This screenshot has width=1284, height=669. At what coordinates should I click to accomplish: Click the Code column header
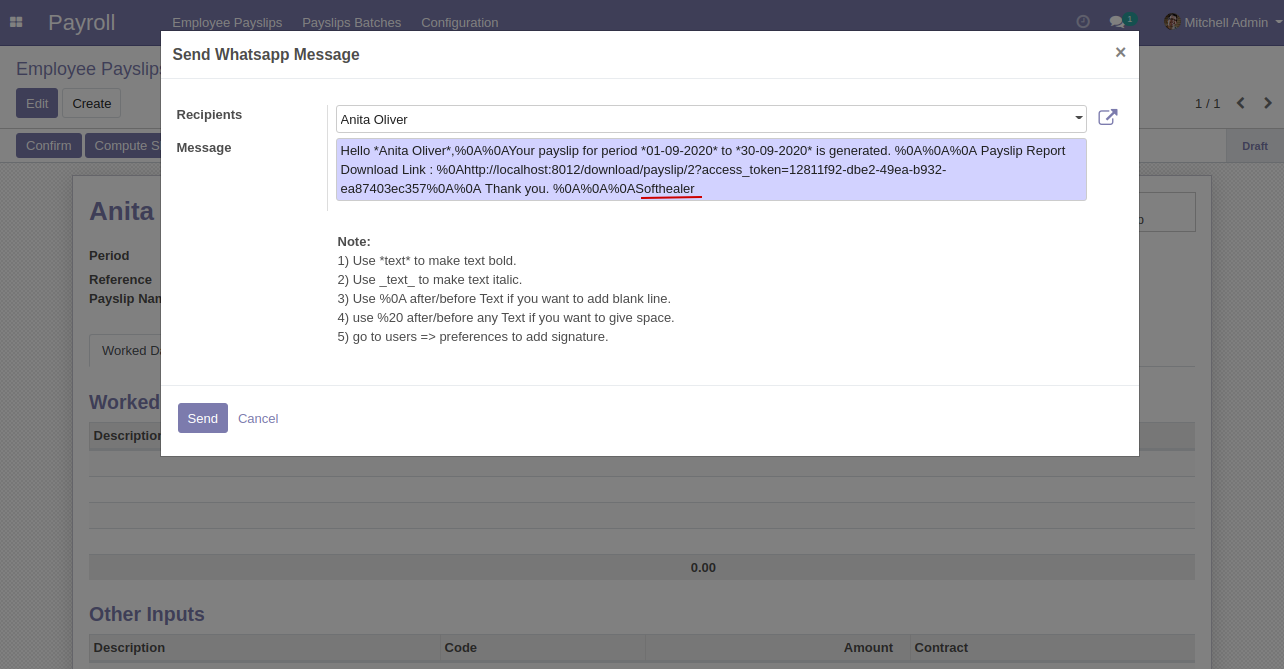[460, 647]
